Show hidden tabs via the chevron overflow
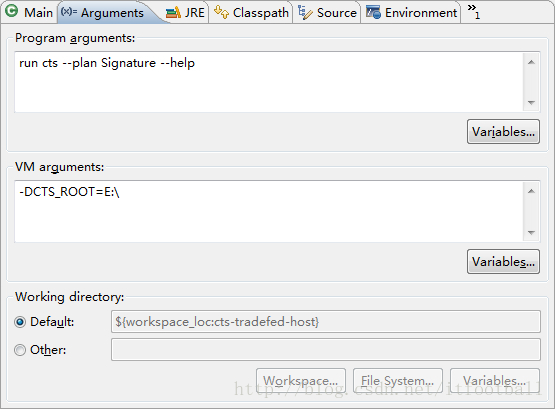 click(x=474, y=11)
